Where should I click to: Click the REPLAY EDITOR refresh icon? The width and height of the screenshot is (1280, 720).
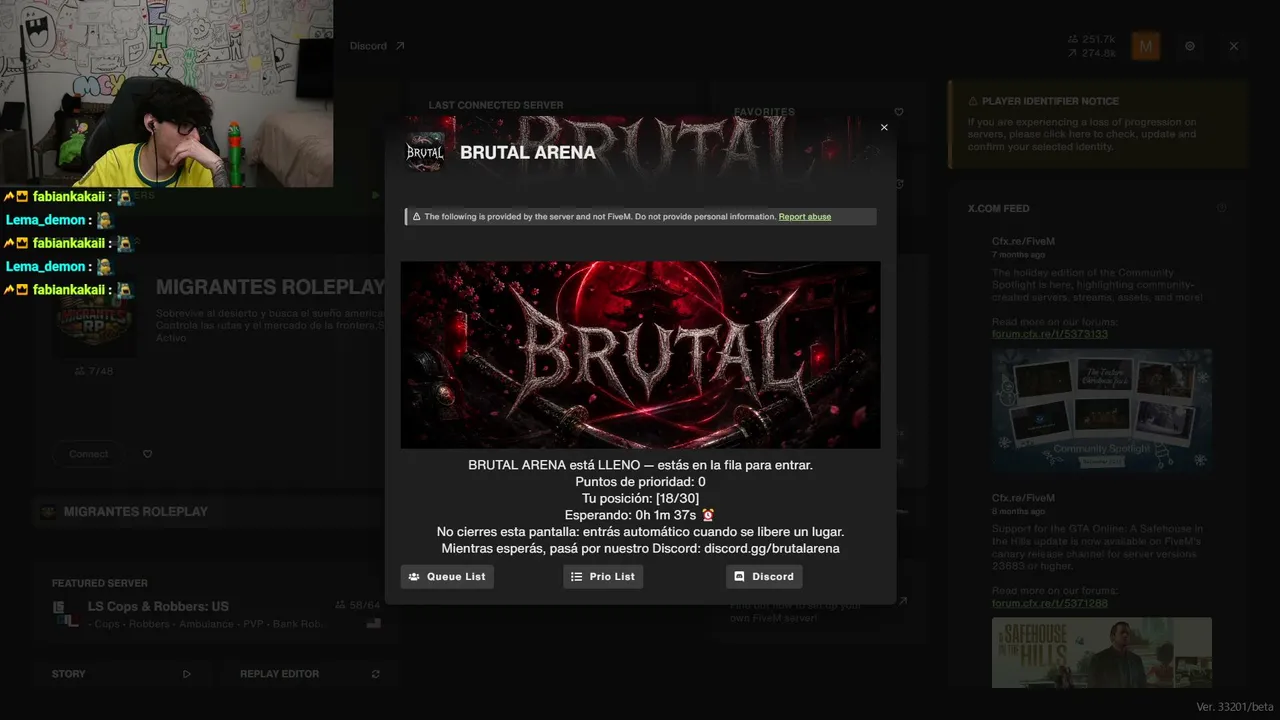pyautogui.click(x=376, y=674)
